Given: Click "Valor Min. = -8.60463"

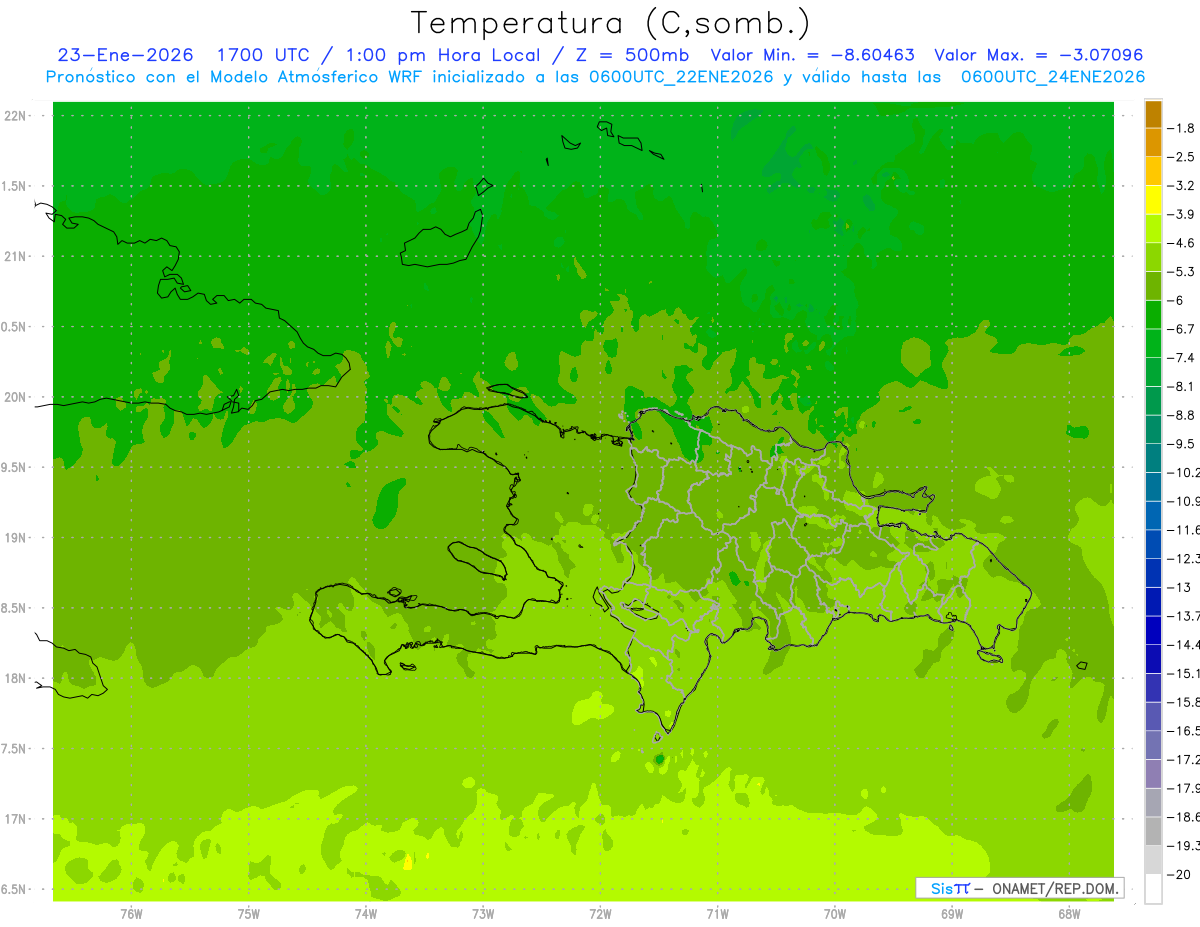Looking at the screenshot, I should click(812, 56).
